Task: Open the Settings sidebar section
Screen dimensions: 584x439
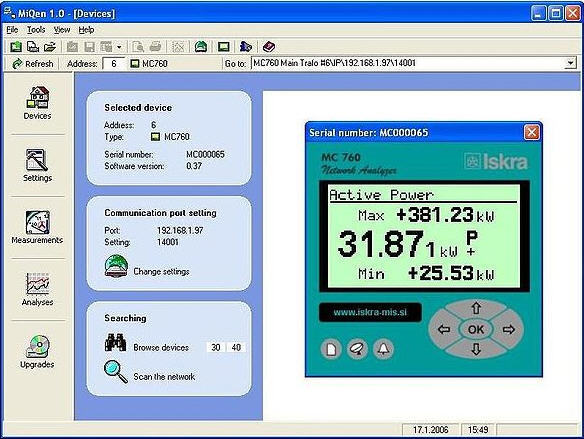Action: (x=37, y=165)
